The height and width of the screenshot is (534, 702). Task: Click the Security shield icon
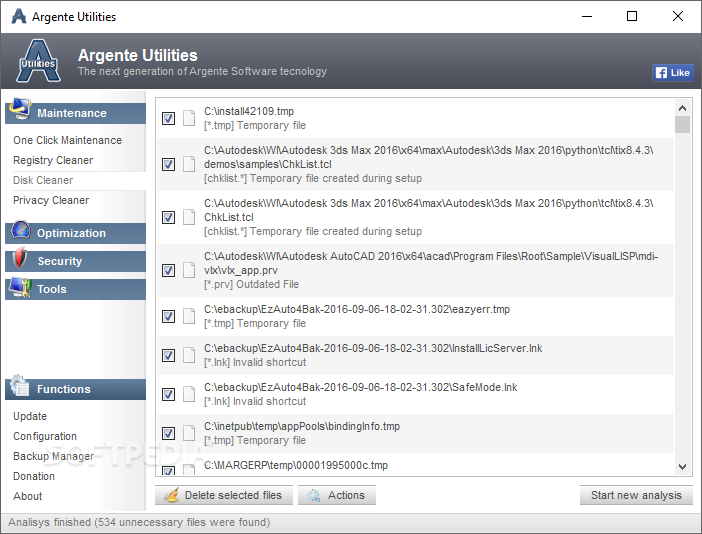[x=20, y=258]
